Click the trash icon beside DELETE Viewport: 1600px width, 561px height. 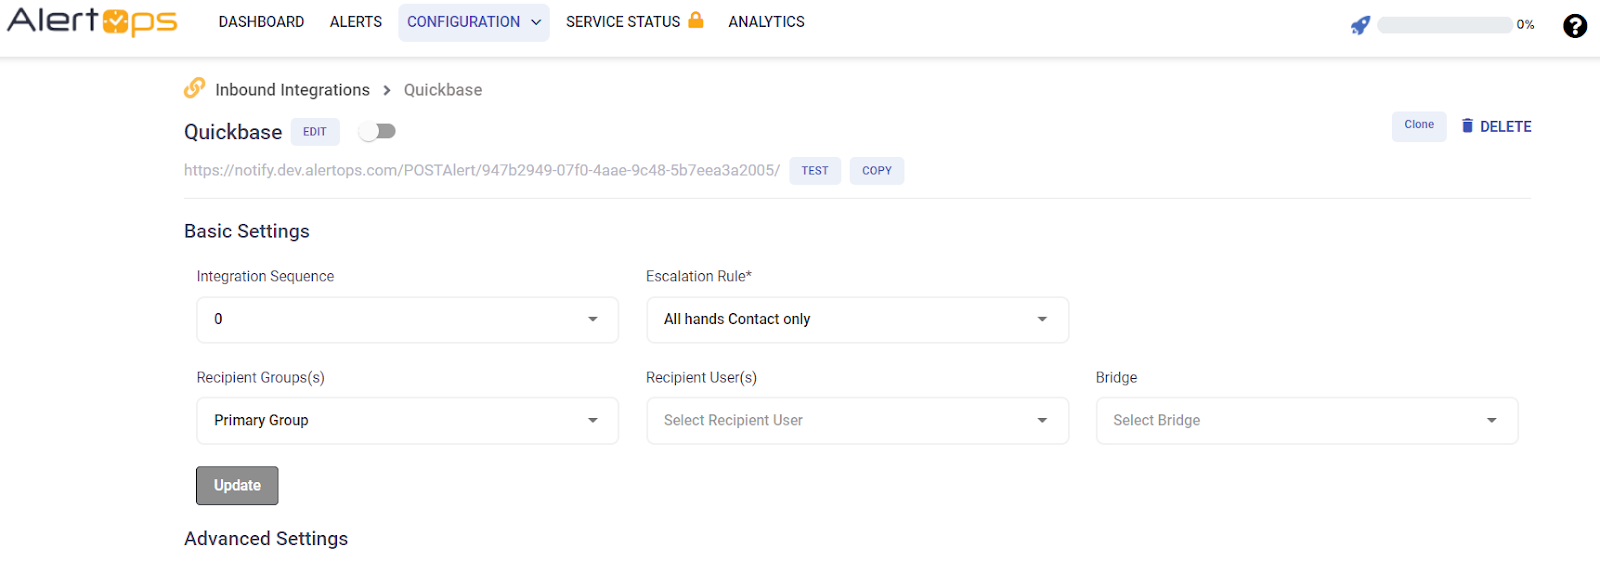(1467, 126)
